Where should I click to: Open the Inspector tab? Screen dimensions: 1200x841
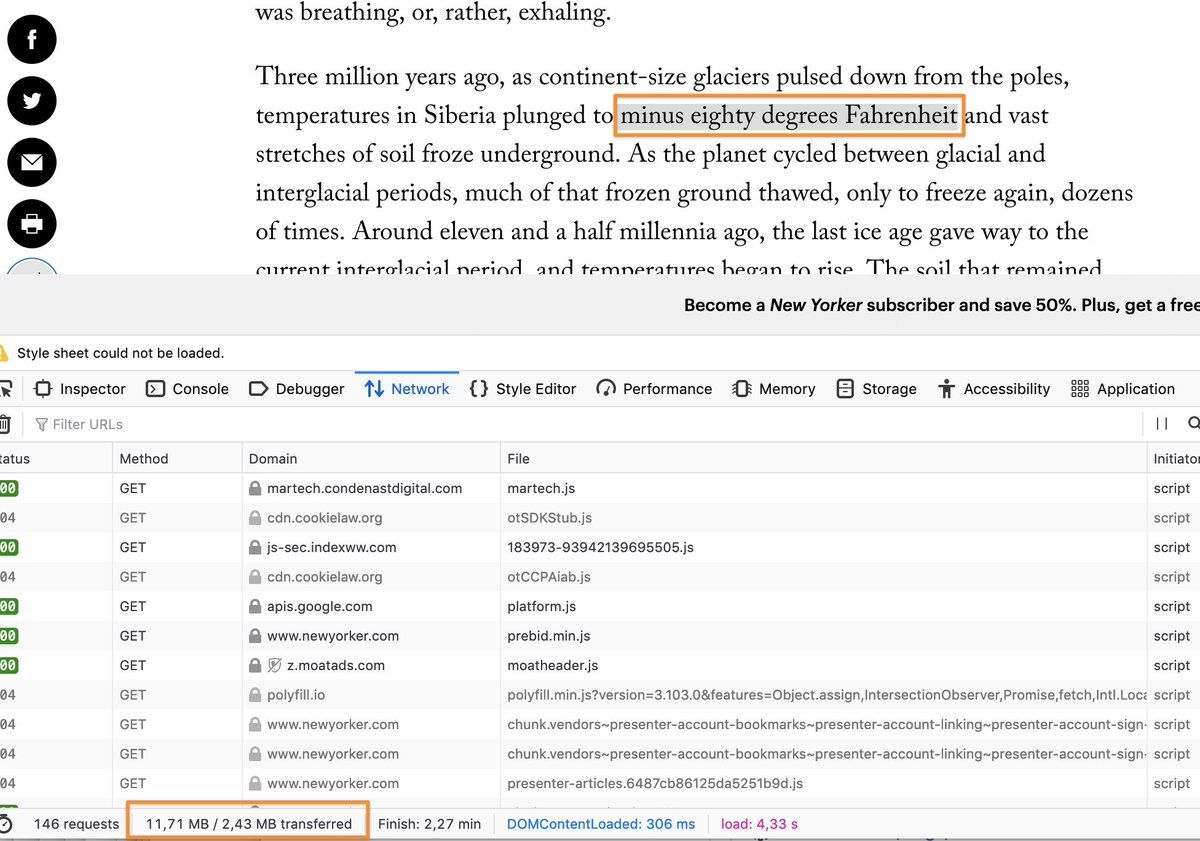point(80,389)
